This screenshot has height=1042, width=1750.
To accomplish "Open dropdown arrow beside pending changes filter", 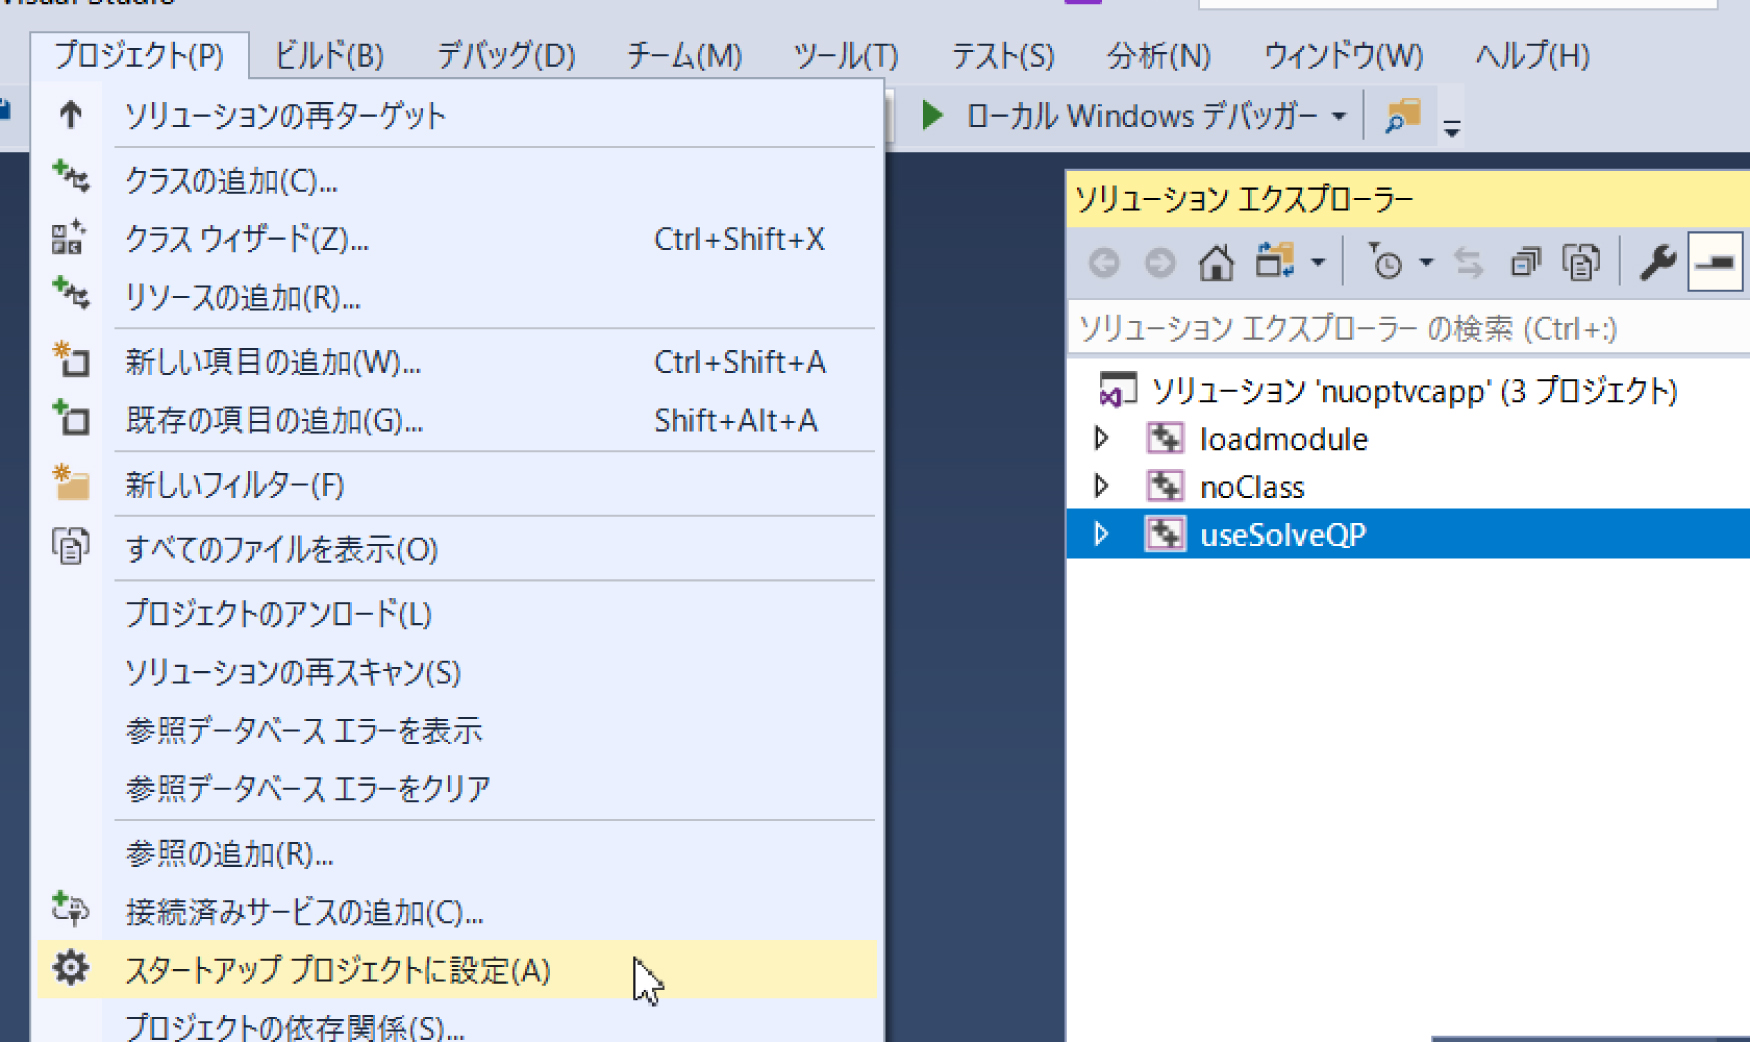I will point(1426,263).
